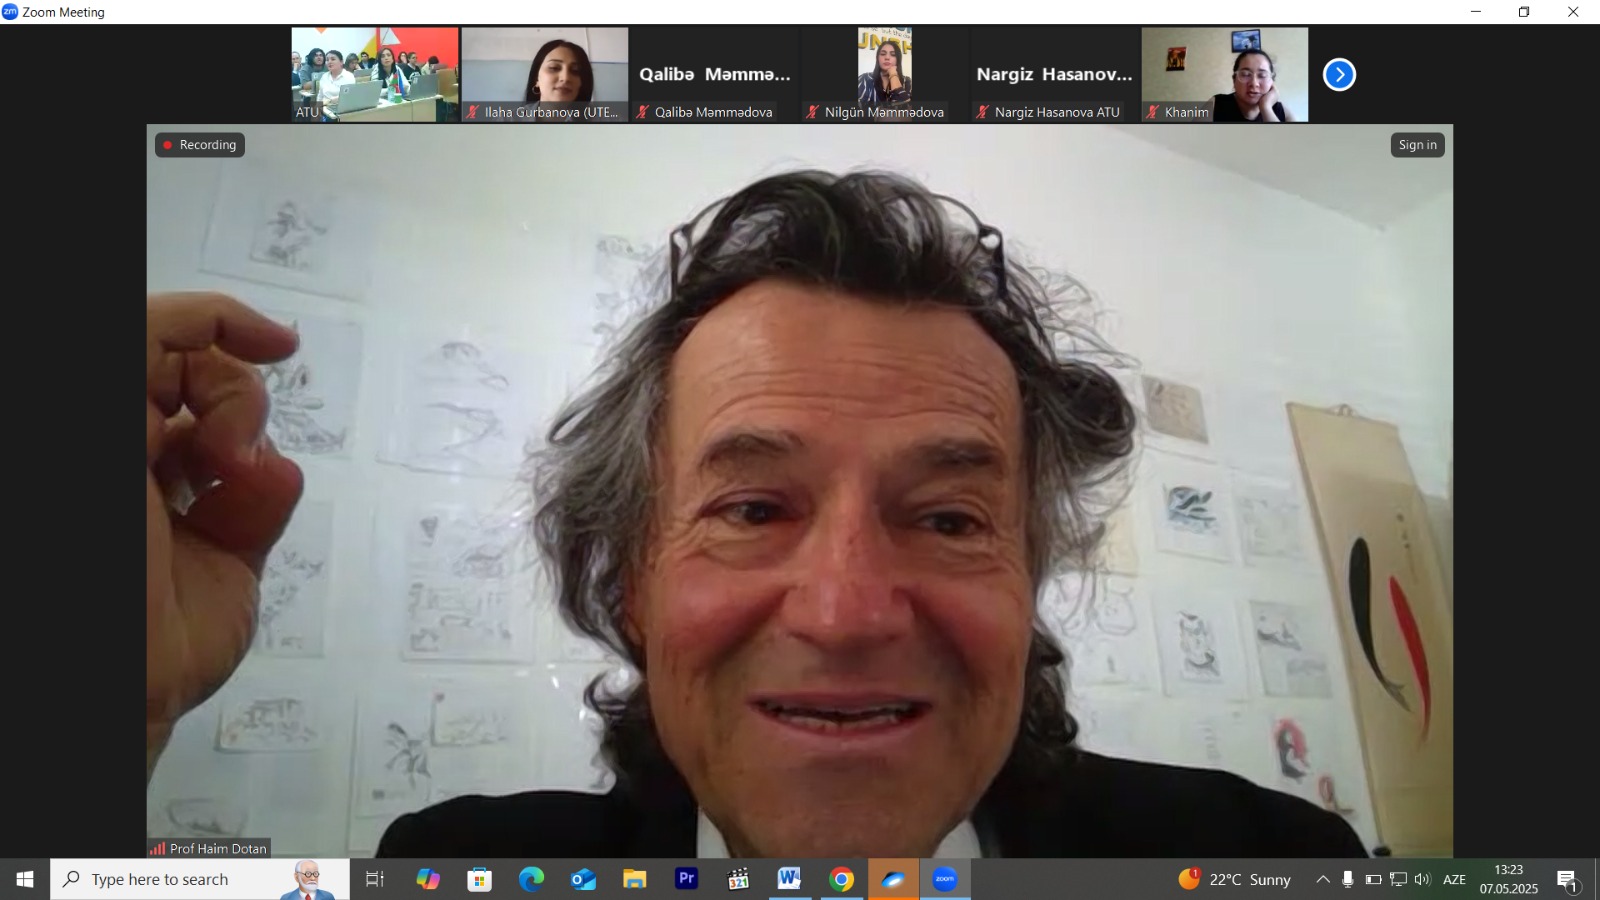Click the Recording indicator
This screenshot has width=1600, height=900.
click(x=200, y=145)
